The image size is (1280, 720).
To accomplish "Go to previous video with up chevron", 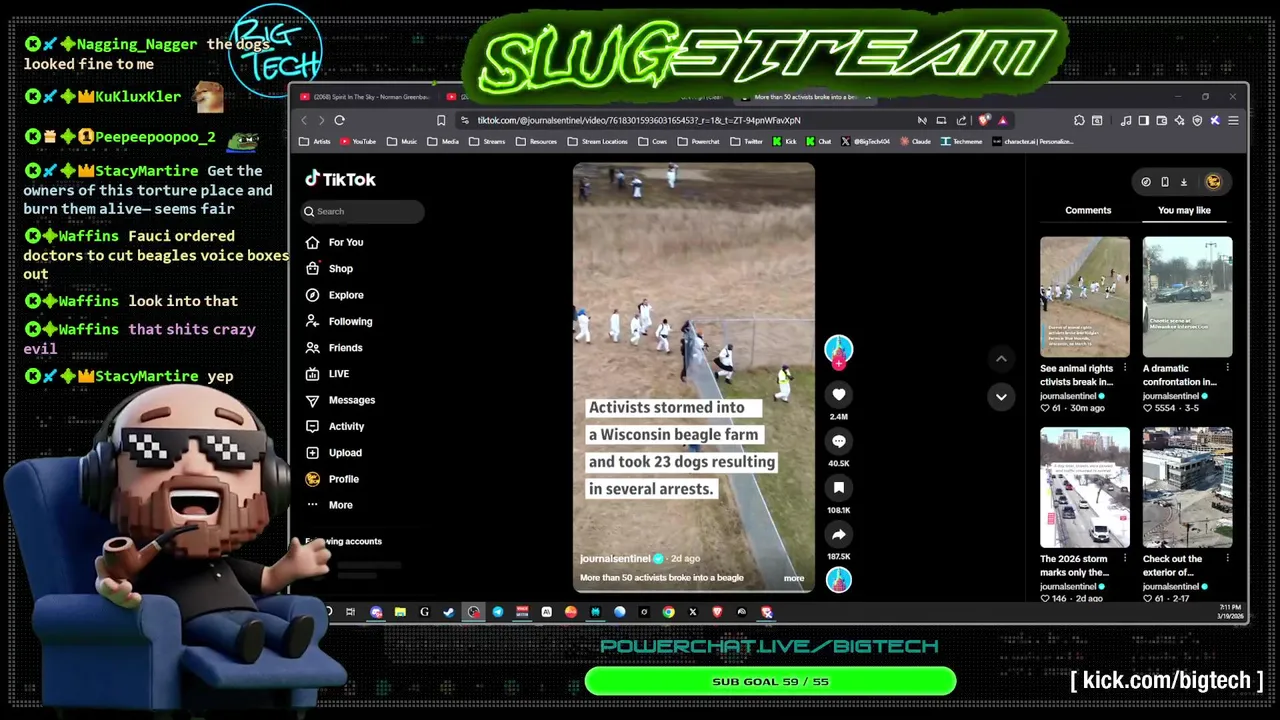I will (1001, 358).
